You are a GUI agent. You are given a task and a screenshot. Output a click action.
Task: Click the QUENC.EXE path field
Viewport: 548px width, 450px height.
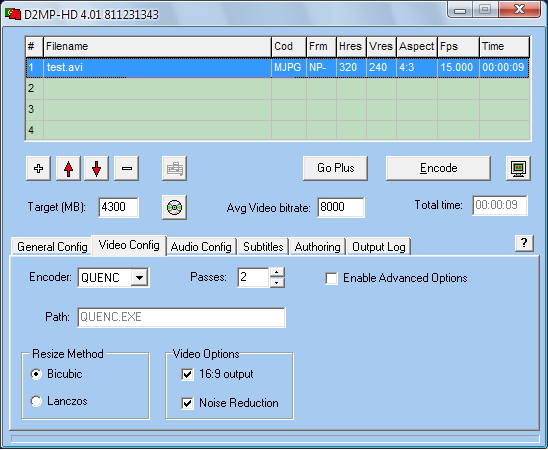tap(181, 317)
